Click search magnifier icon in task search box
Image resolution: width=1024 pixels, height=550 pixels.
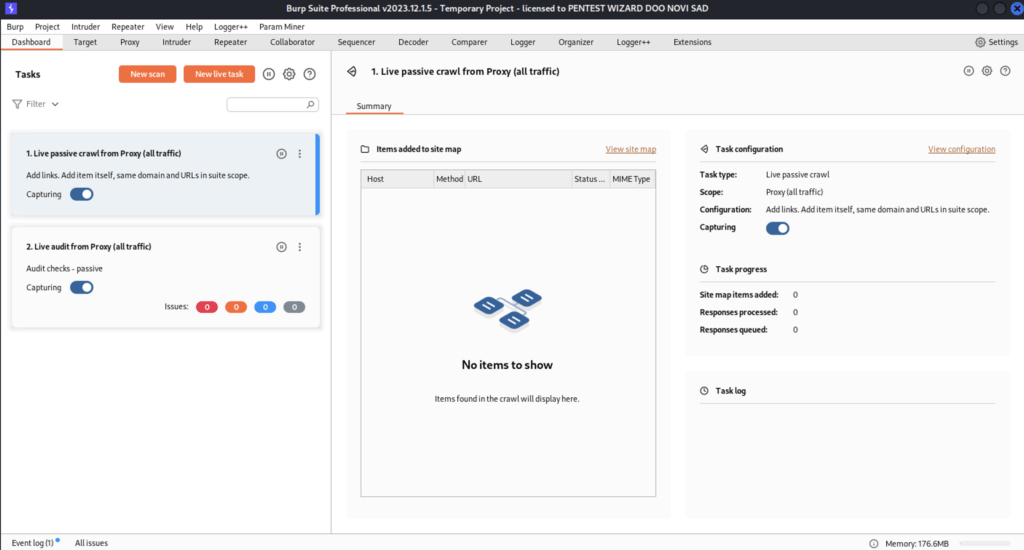[x=310, y=105]
